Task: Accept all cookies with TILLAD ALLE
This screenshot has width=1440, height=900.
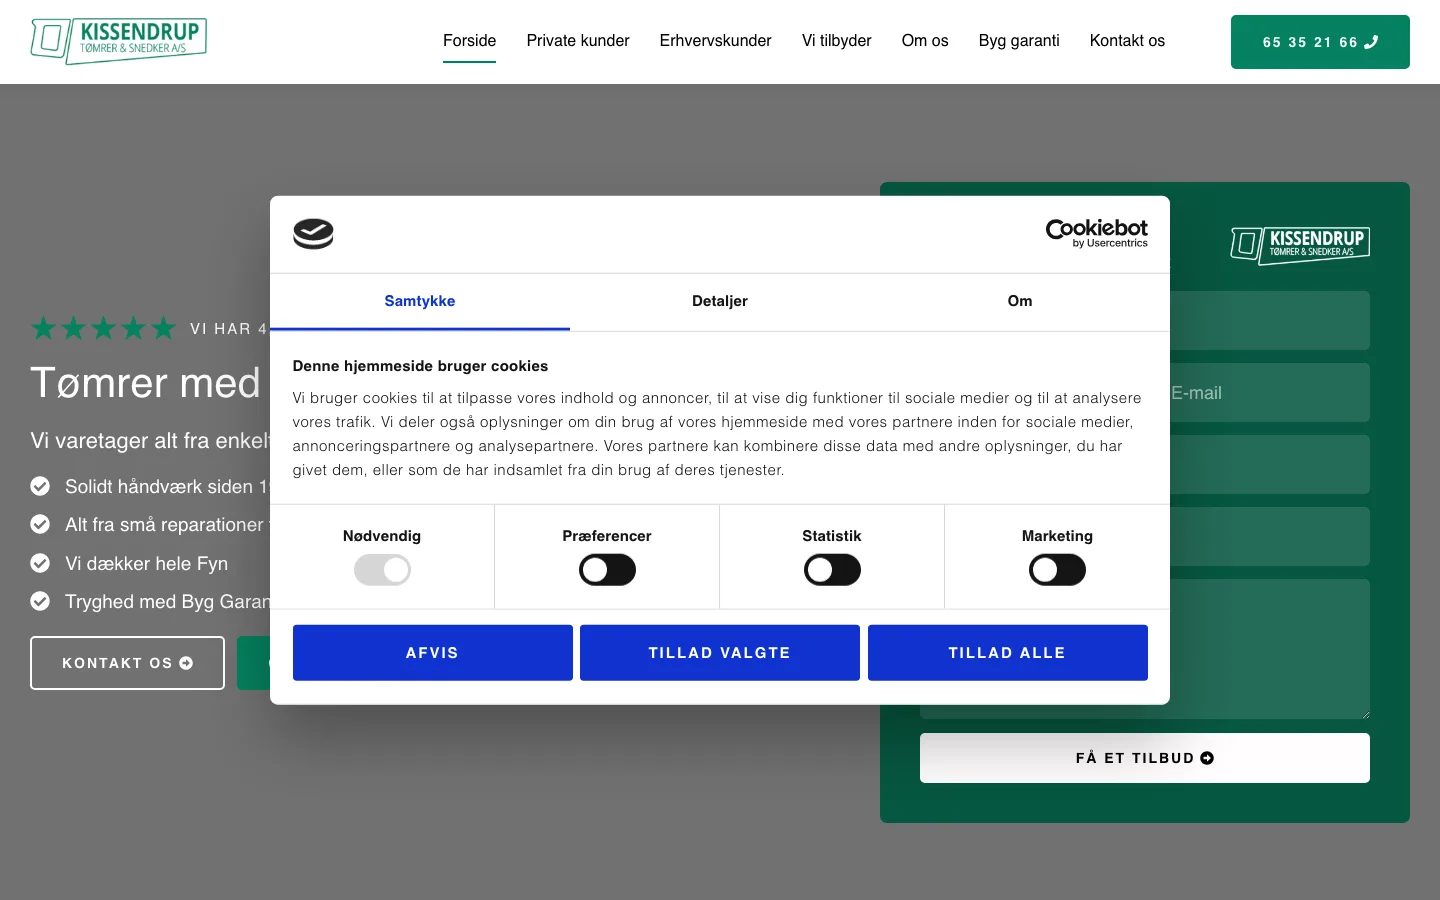Action: tap(1007, 653)
